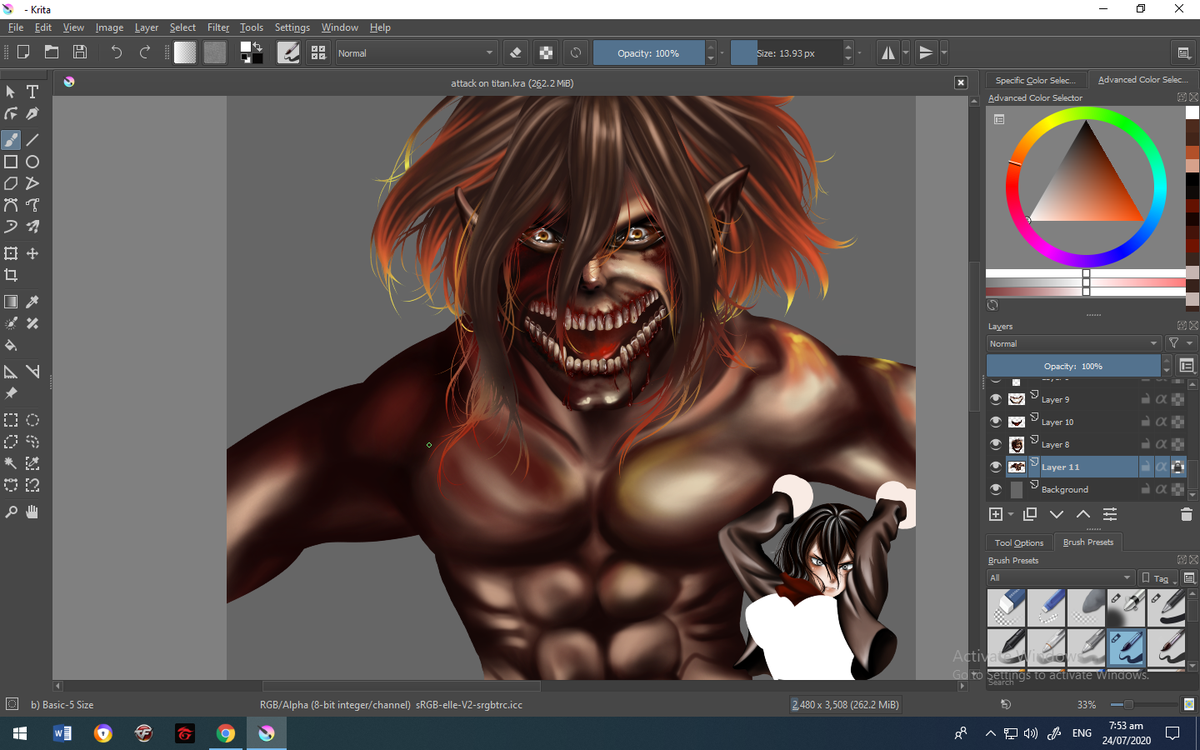This screenshot has height=750, width=1200.
Task: Create a new document from toolbar
Action: pos(23,52)
